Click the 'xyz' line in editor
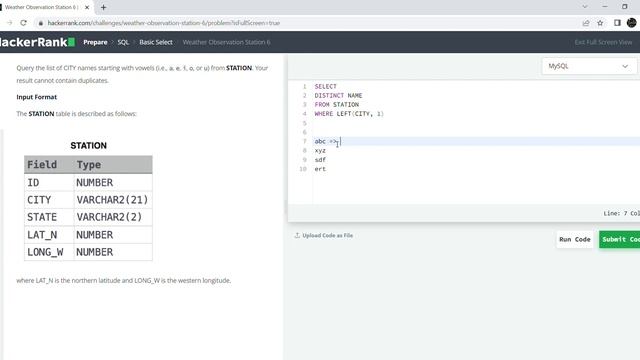This screenshot has height=360, width=640. (x=320, y=151)
